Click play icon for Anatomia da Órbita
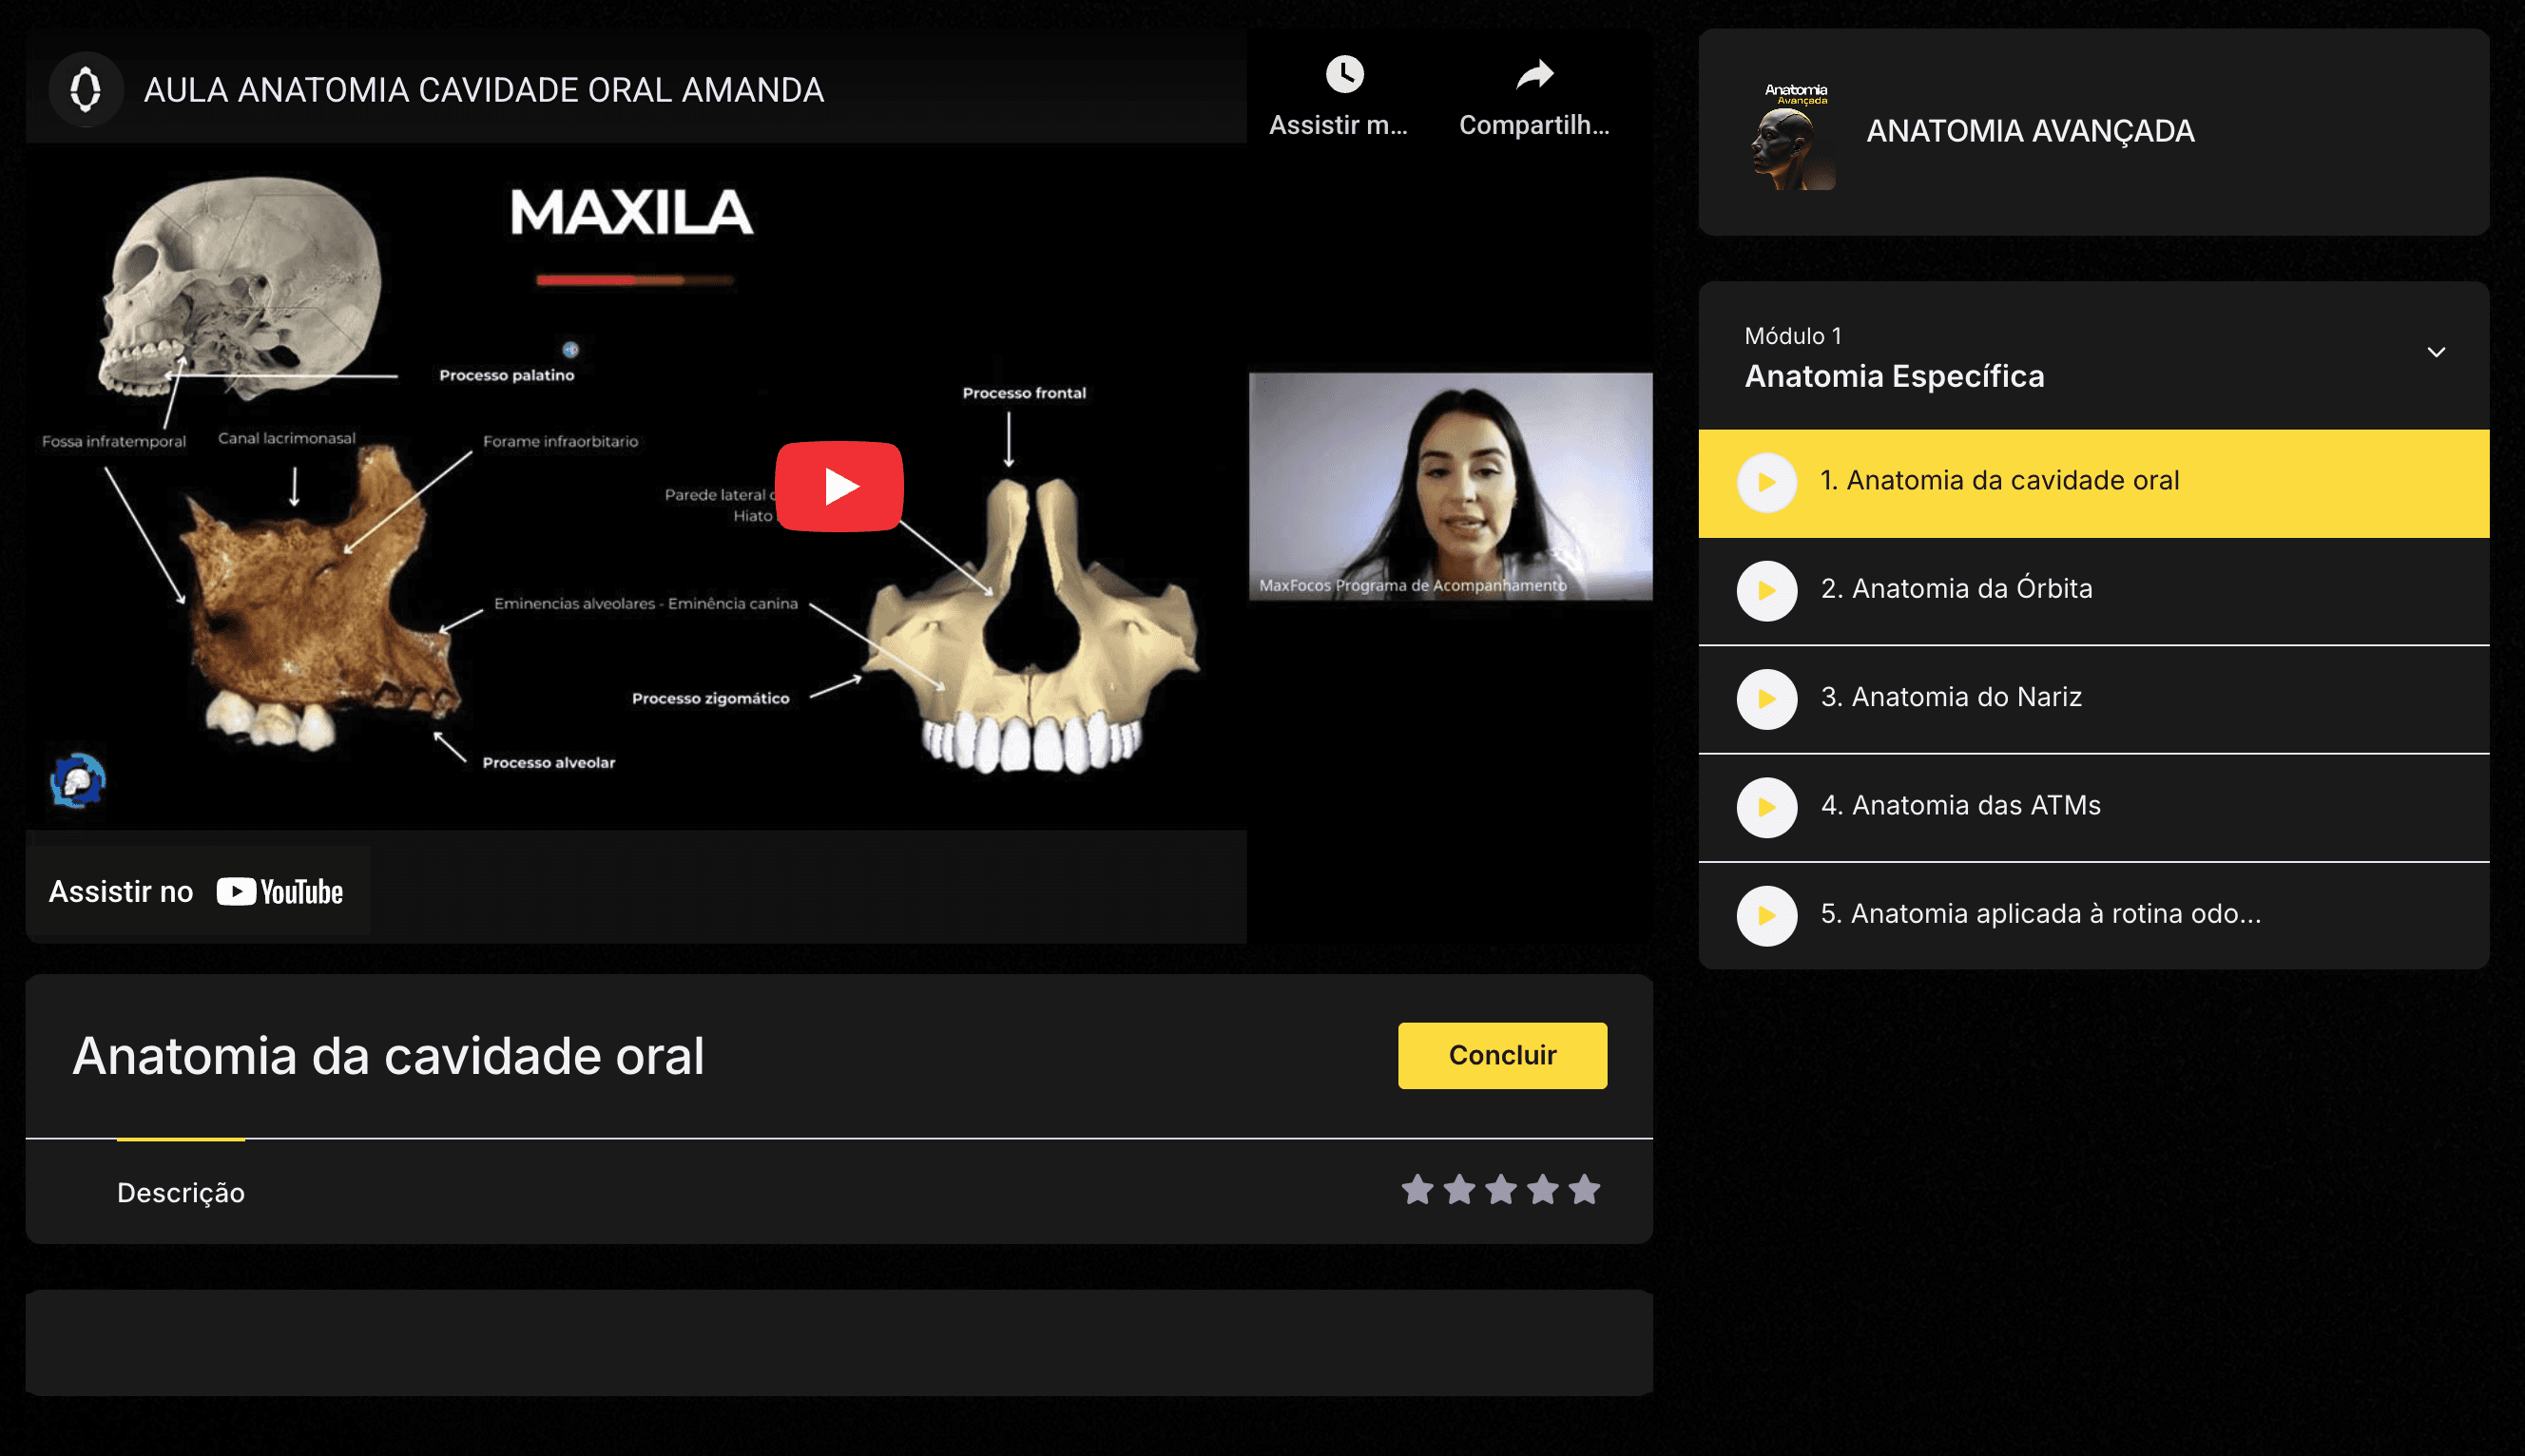2525x1456 pixels. point(1767,591)
